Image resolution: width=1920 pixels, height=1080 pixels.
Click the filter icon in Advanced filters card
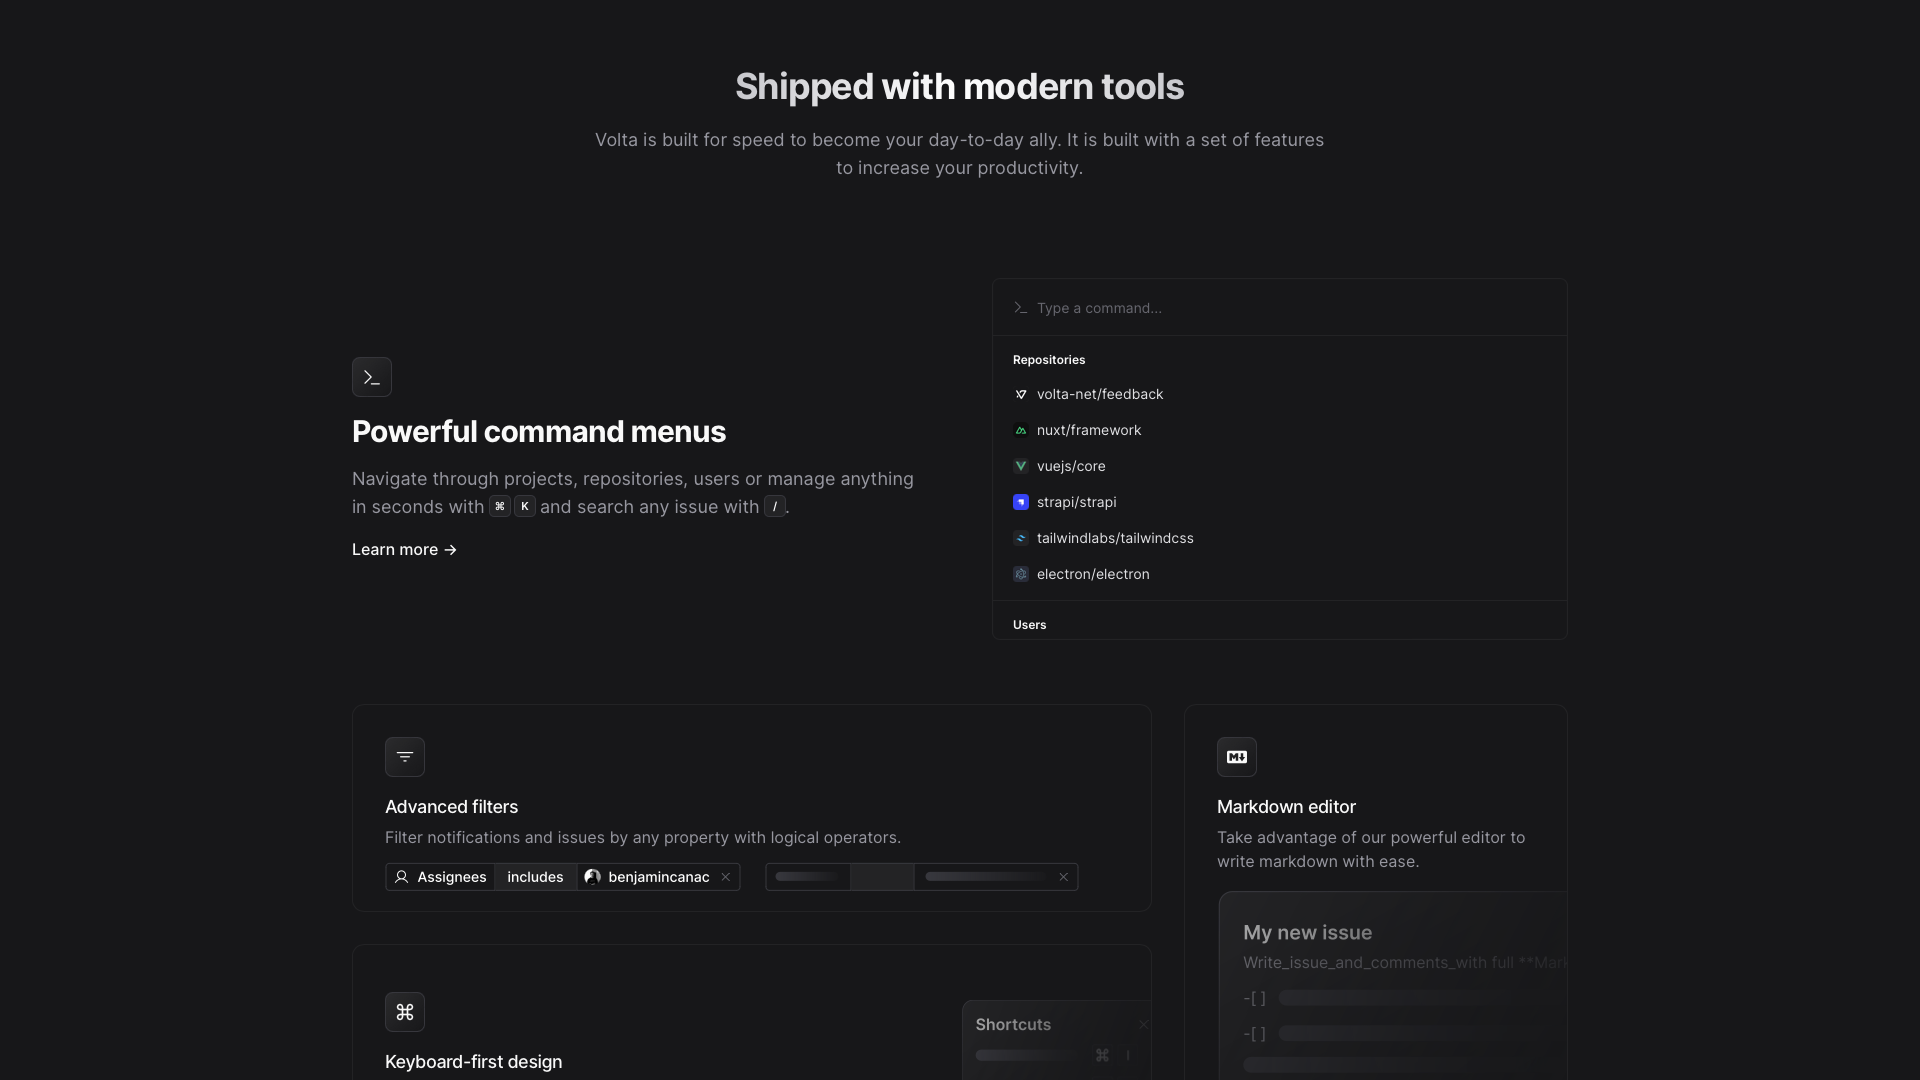tap(405, 757)
